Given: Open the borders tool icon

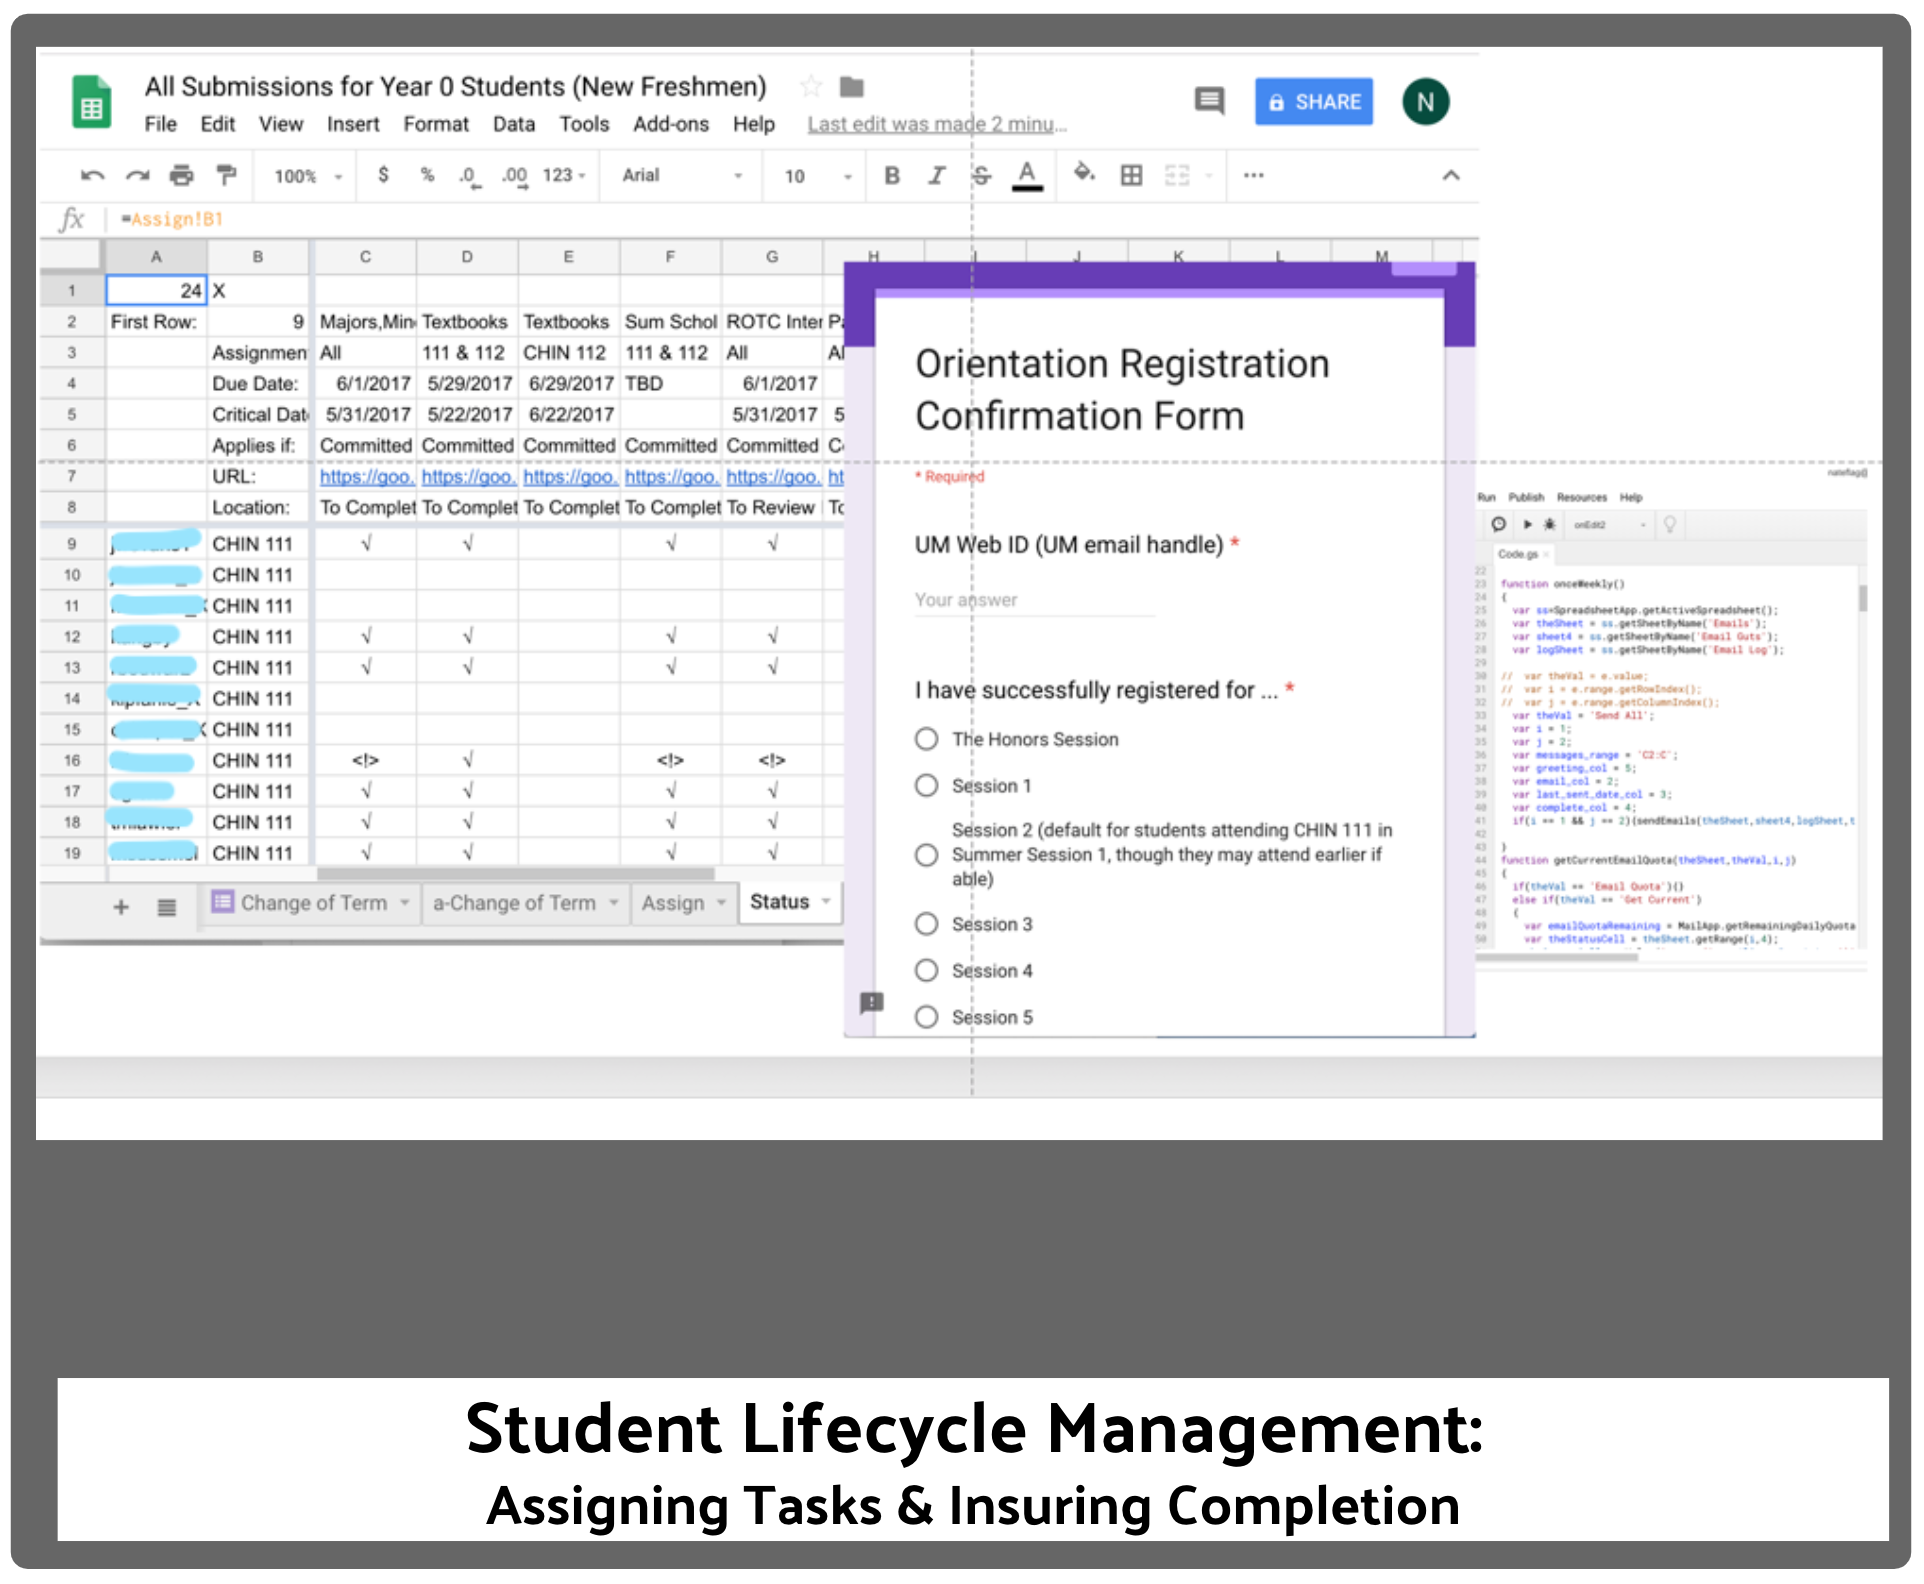Looking at the screenshot, I should [x=1131, y=175].
